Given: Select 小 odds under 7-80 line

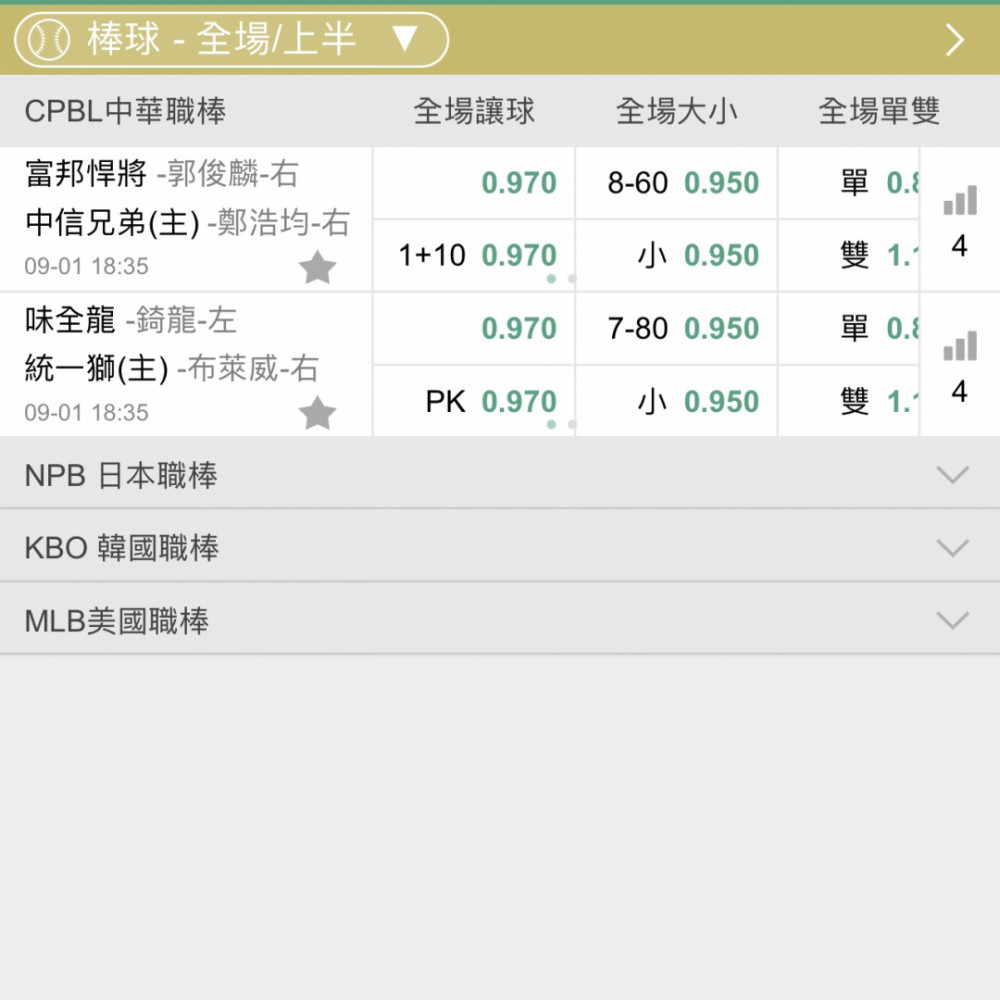Looking at the screenshot, I should tap(677, 401).
